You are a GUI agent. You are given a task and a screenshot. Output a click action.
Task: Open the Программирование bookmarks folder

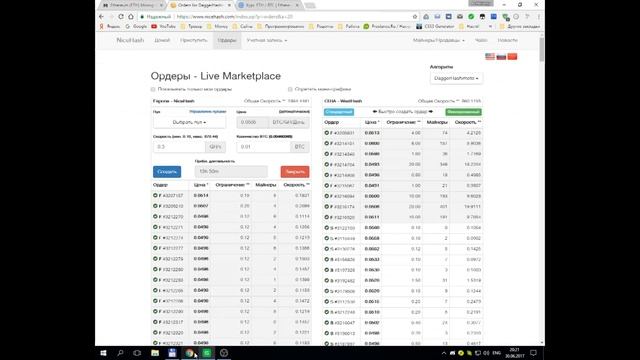coord(280,26)
